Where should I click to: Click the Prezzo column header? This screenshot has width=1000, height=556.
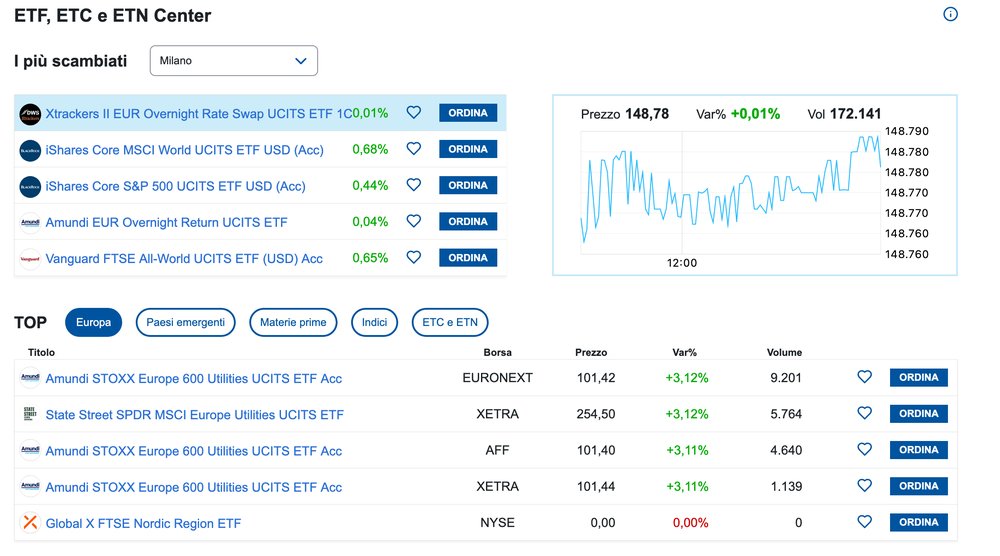tap(591, 353)
